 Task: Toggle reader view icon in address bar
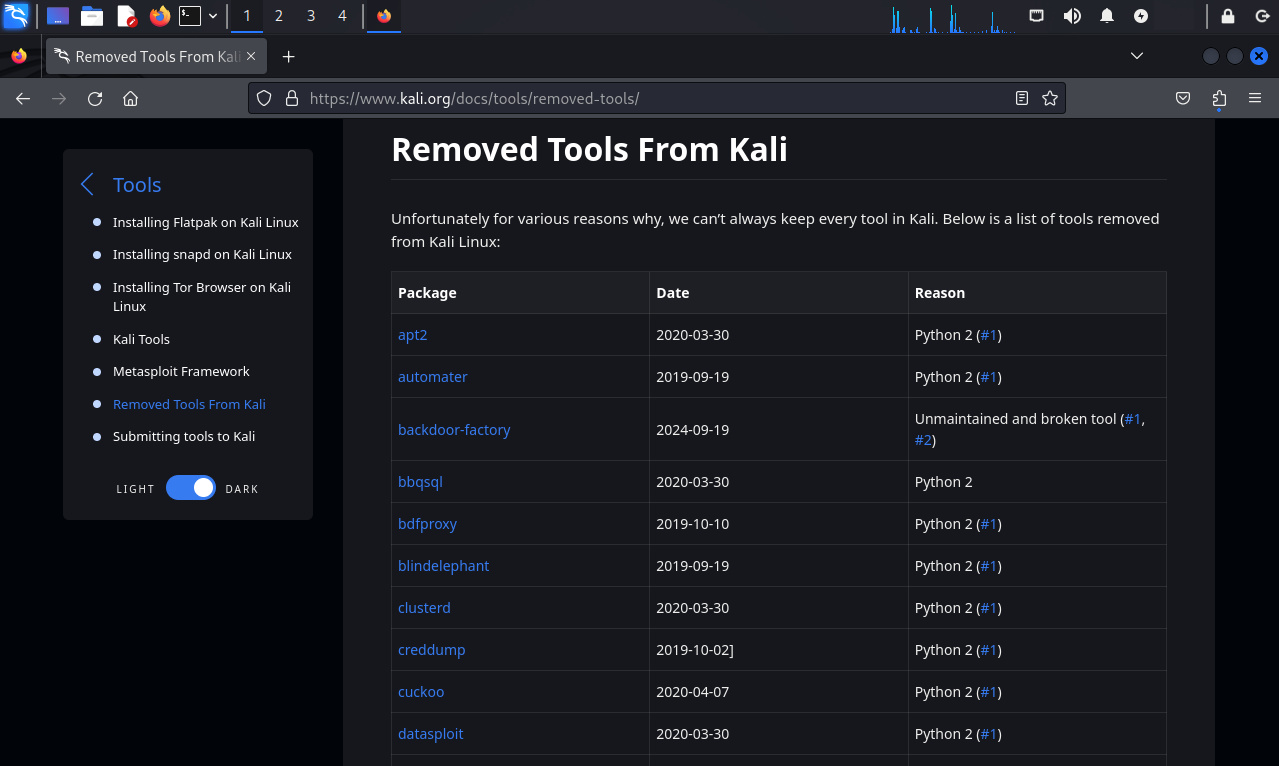pyautogui.click(x=1021, y=98)
